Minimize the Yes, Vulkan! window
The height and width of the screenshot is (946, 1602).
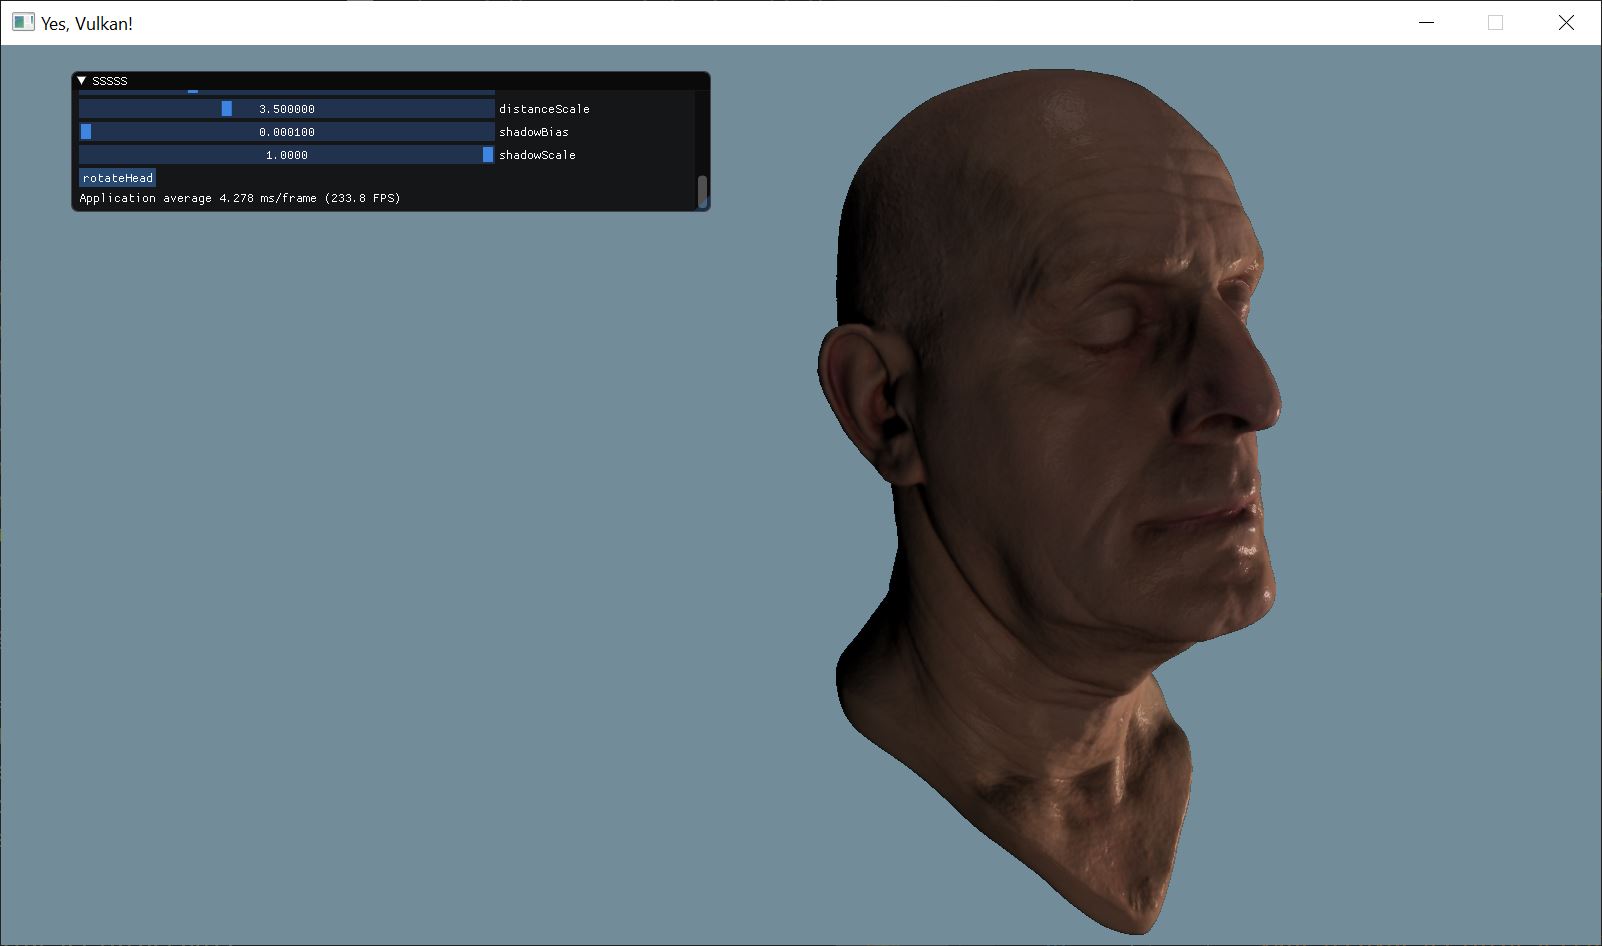tap(1427, 22)
